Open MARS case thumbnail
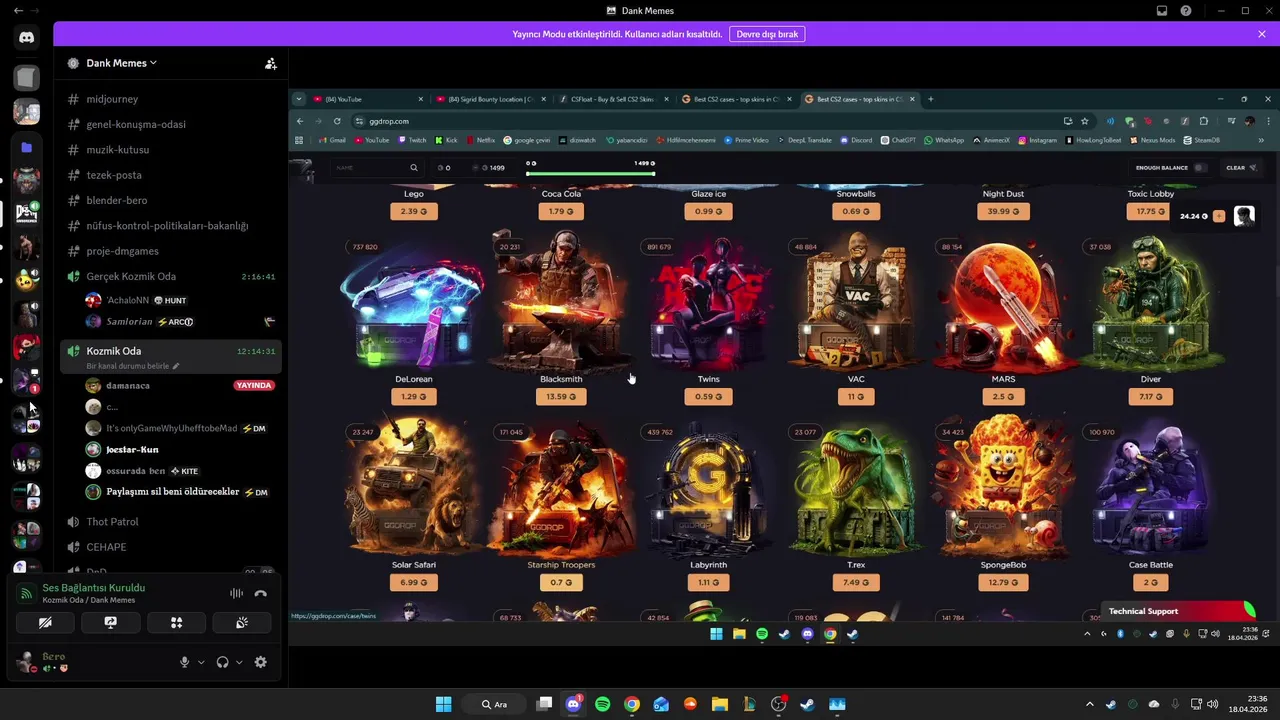The width and height of the screenshot is (1280, 720). 1003,305
